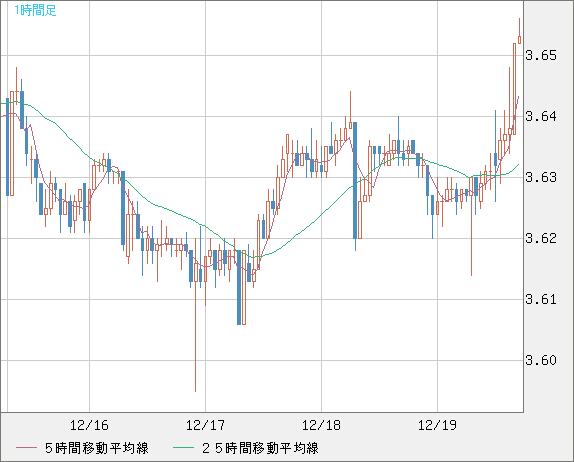This screenshot has width=574, height=462.
Task: Click the purple legend line swatch
Action: [26, 448]
